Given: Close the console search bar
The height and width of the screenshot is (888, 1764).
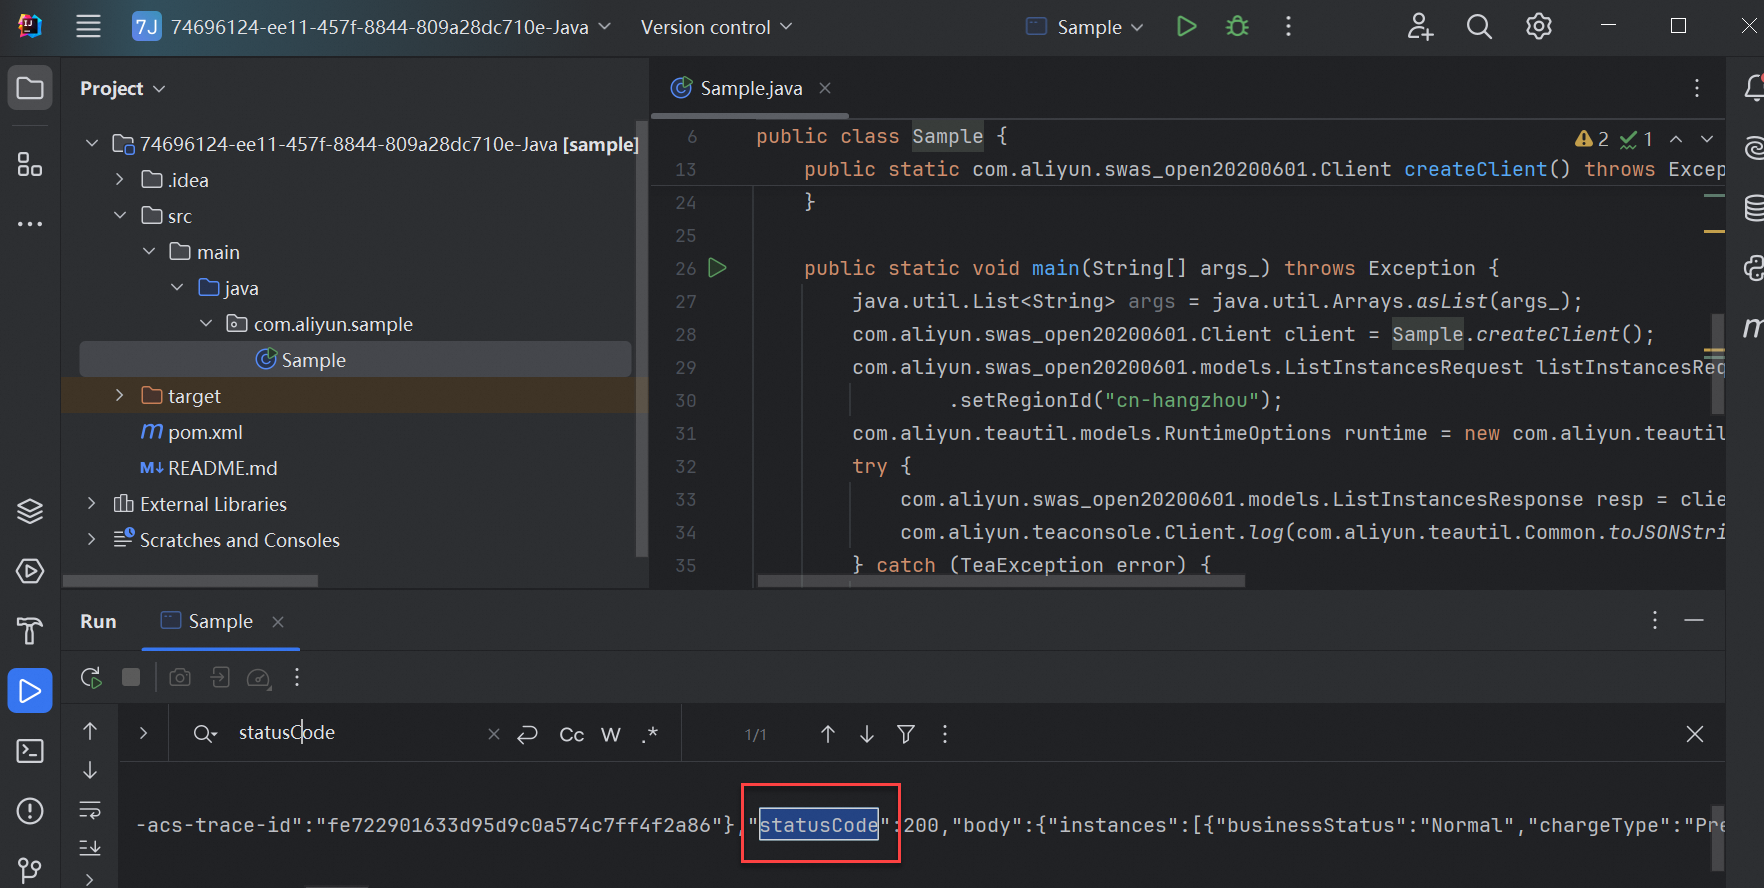Looking at the screenshot, I should [x=1695, y=734].
